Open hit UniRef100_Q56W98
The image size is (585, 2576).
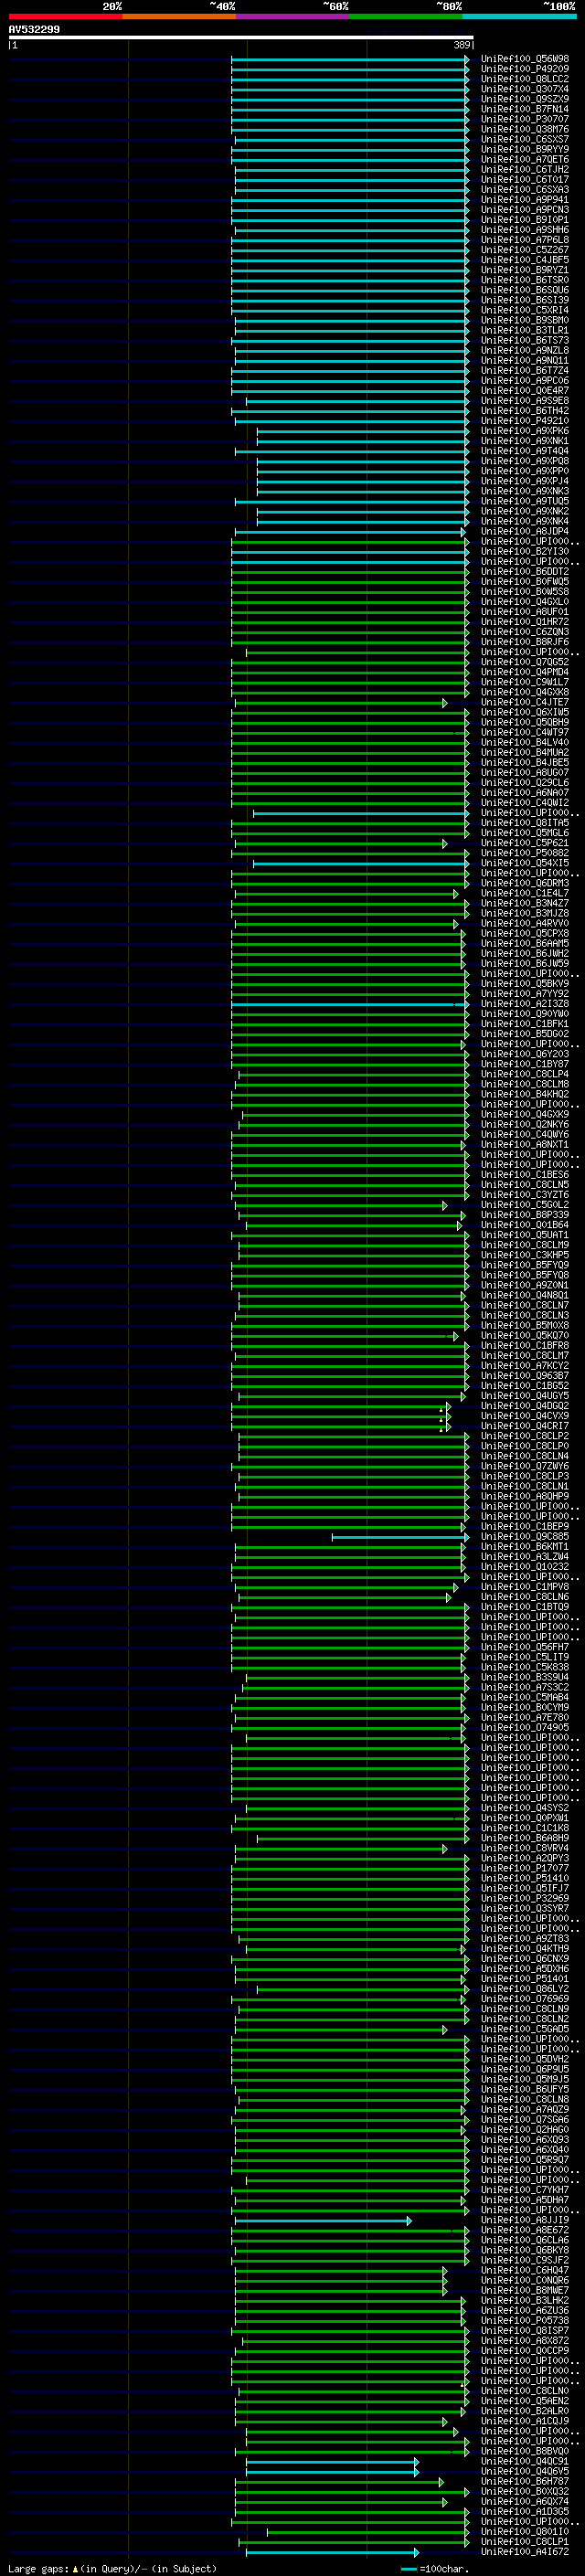click(525, 59)
